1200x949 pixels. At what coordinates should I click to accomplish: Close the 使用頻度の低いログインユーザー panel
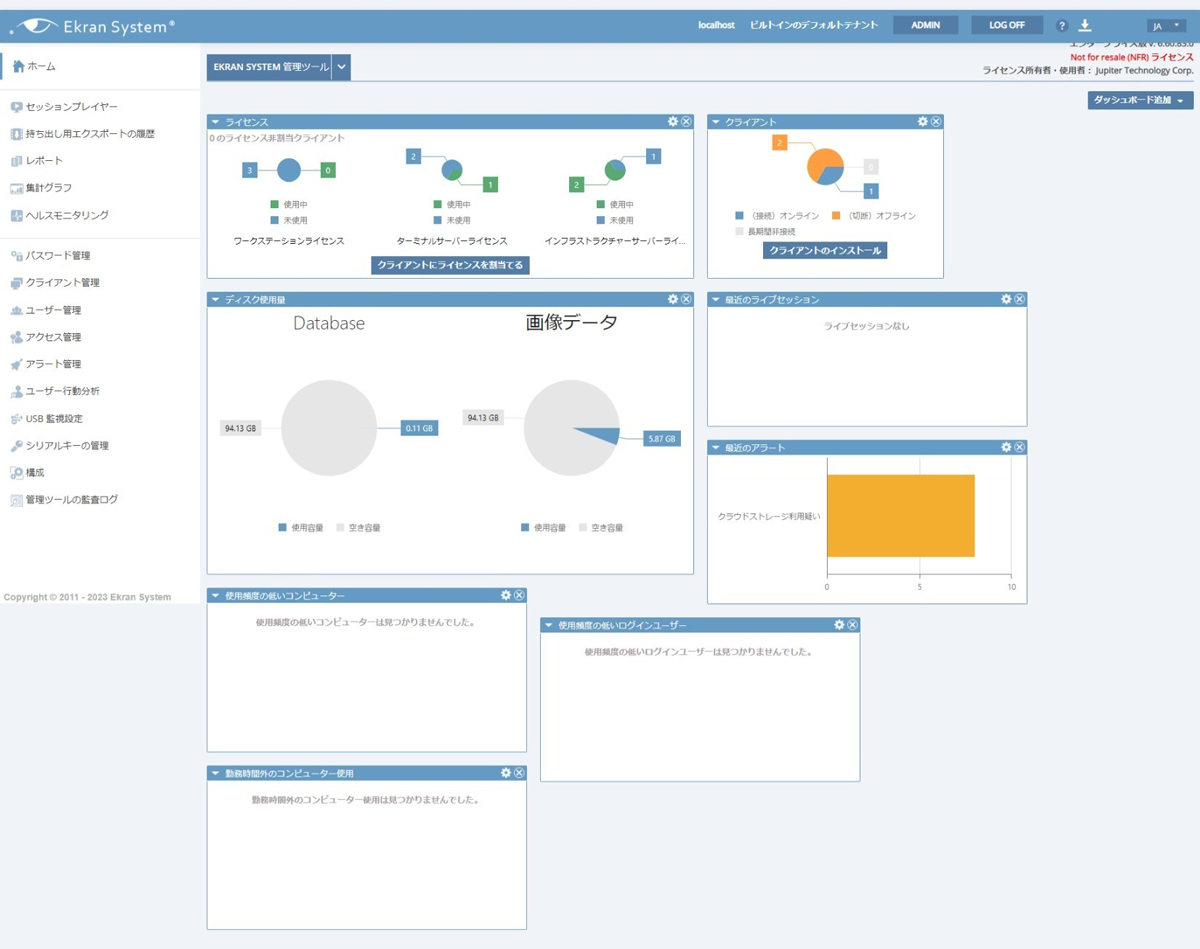853,625
